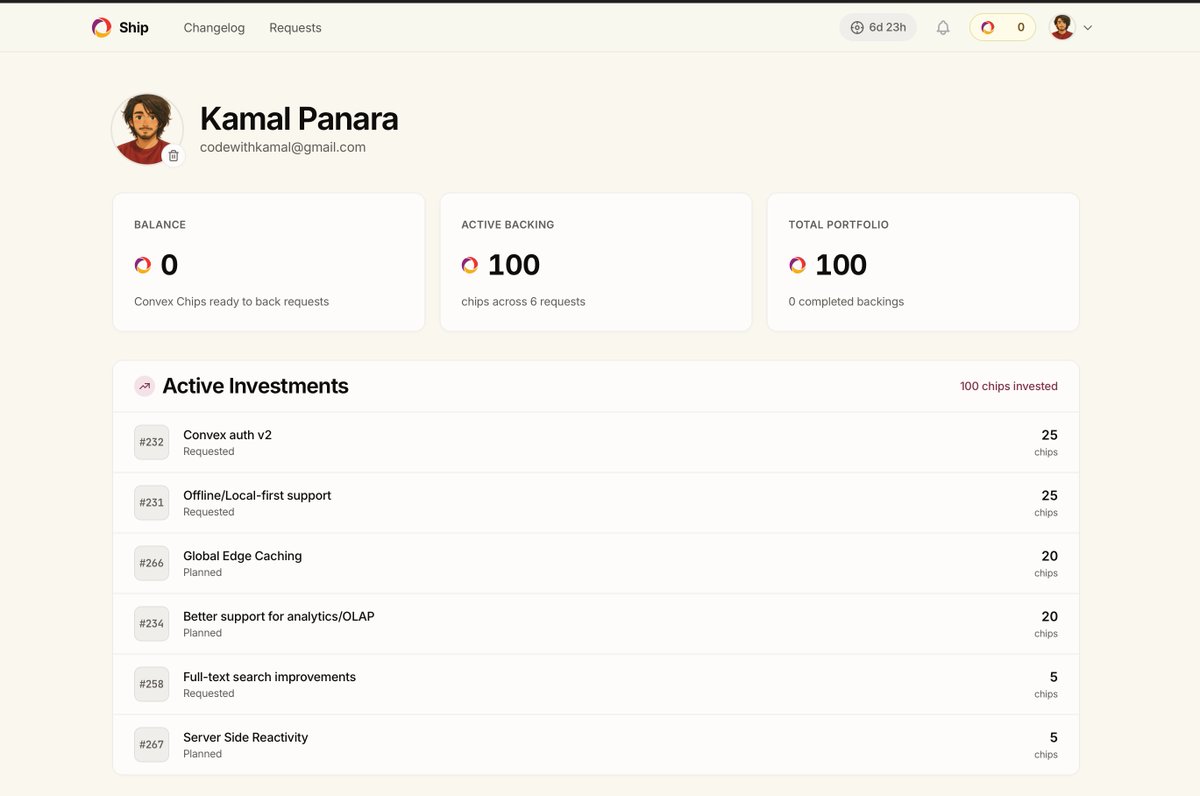Click the Active Backing chip icon
Image resolution: width=1200 pixels, height=796 pixels.
click(470, 265)
